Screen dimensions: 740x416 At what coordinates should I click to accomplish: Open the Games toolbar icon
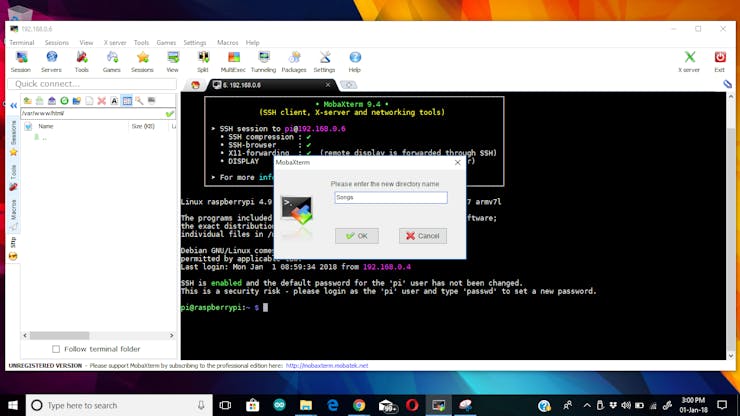click(112, 62)
